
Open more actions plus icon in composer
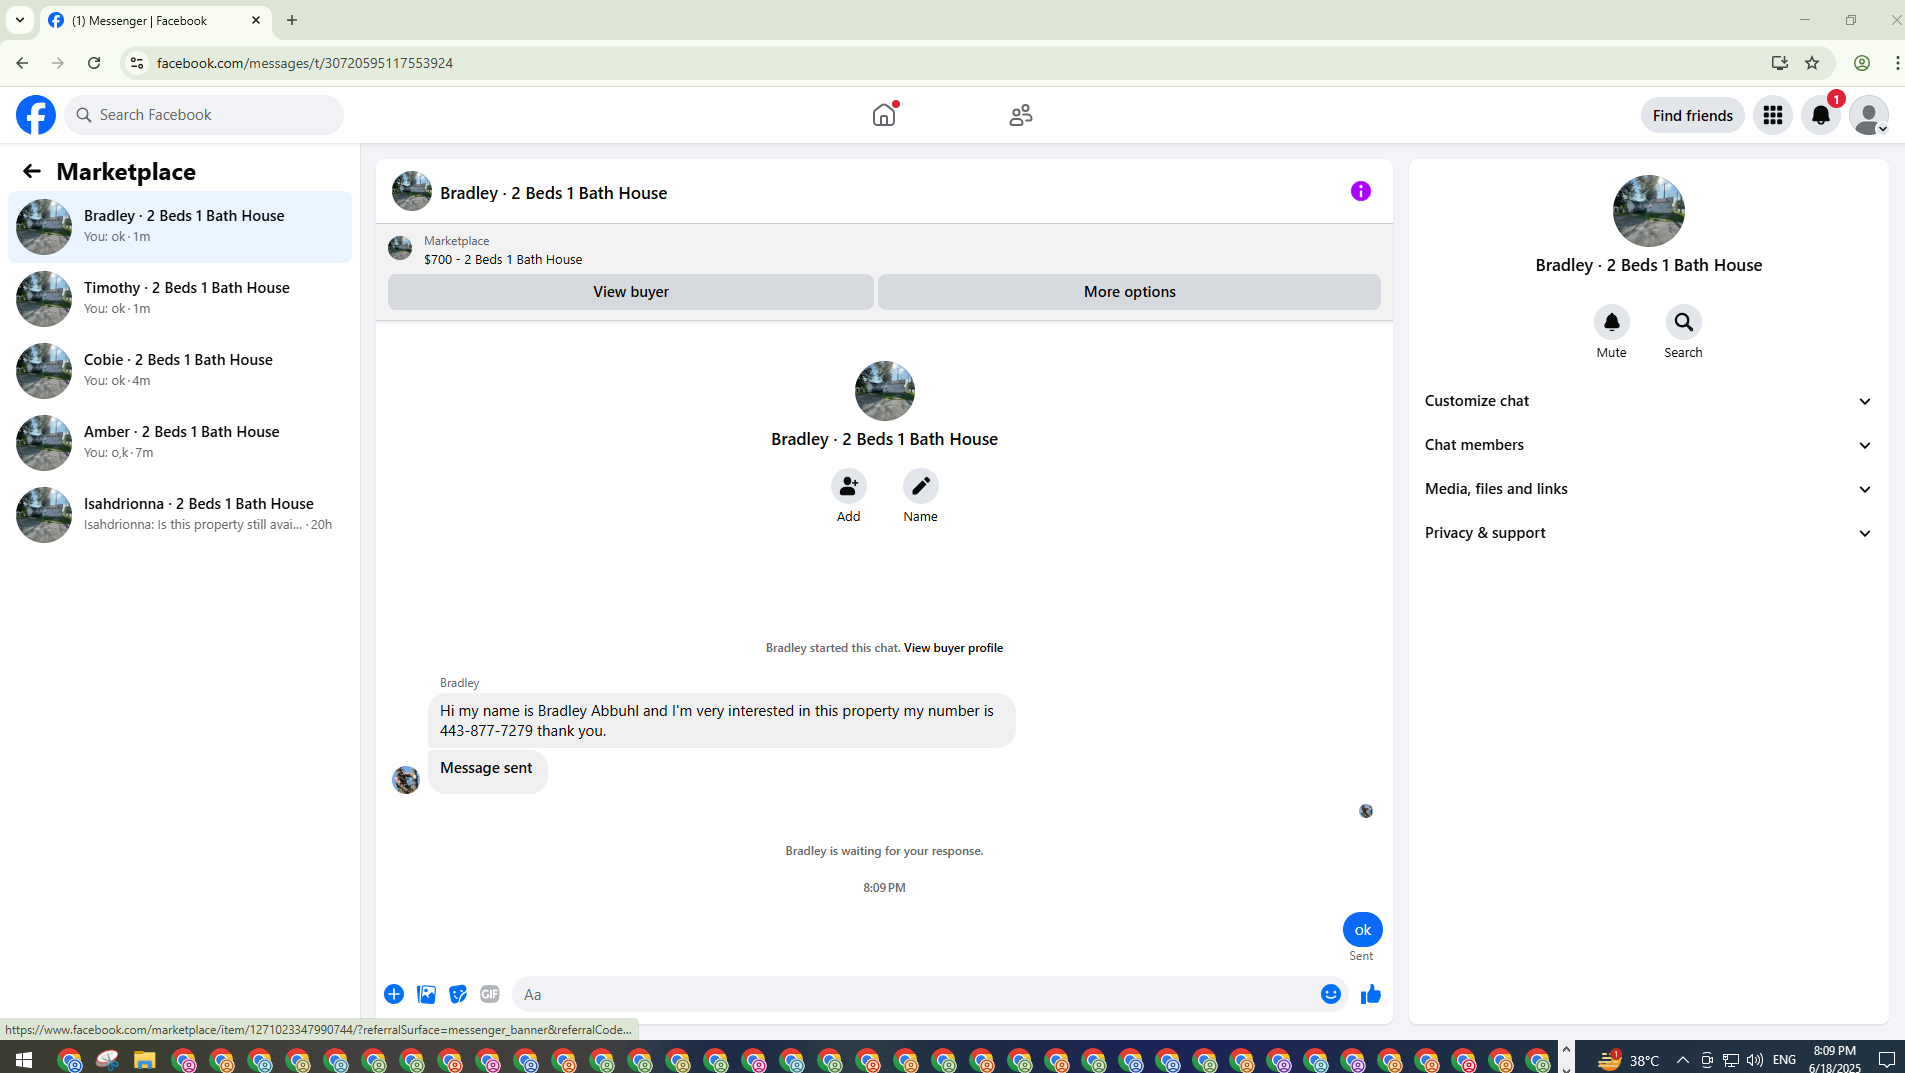click(x=394, y=994)
